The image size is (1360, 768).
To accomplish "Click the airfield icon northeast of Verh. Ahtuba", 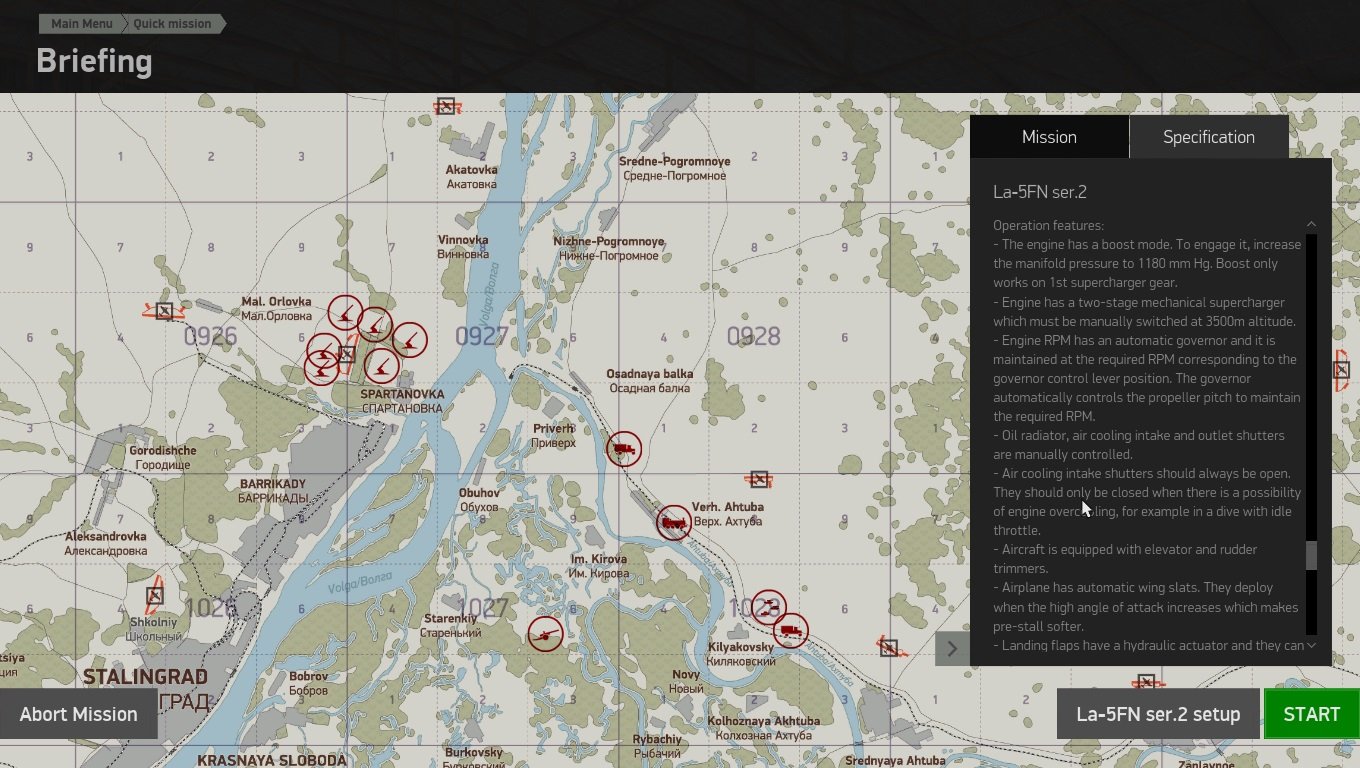I will 759,480.
